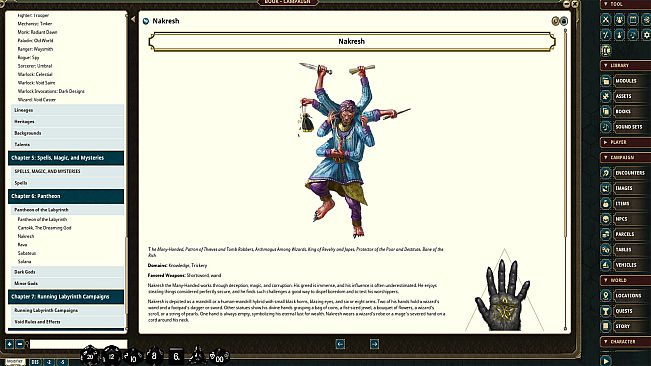The image size is (651, 366).
Task: Expand Chapter 7: Running Labyrinth Campaigns
Action: pos(66,297)
